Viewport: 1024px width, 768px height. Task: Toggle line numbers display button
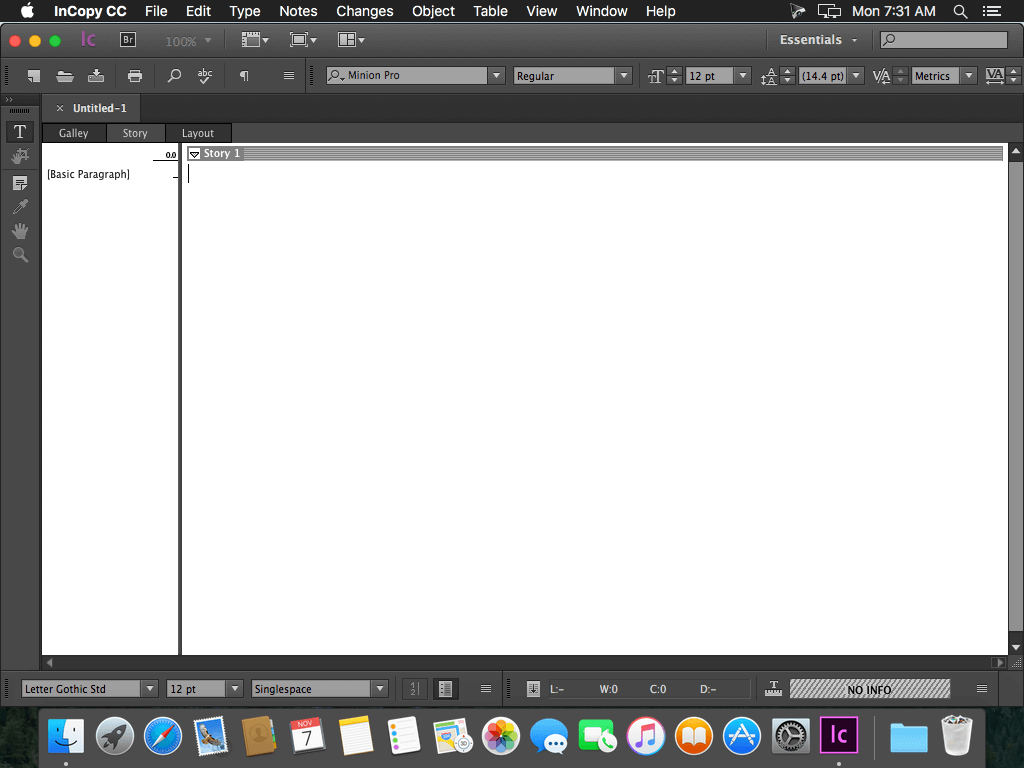pyautogui.click(x=414, y=688)
